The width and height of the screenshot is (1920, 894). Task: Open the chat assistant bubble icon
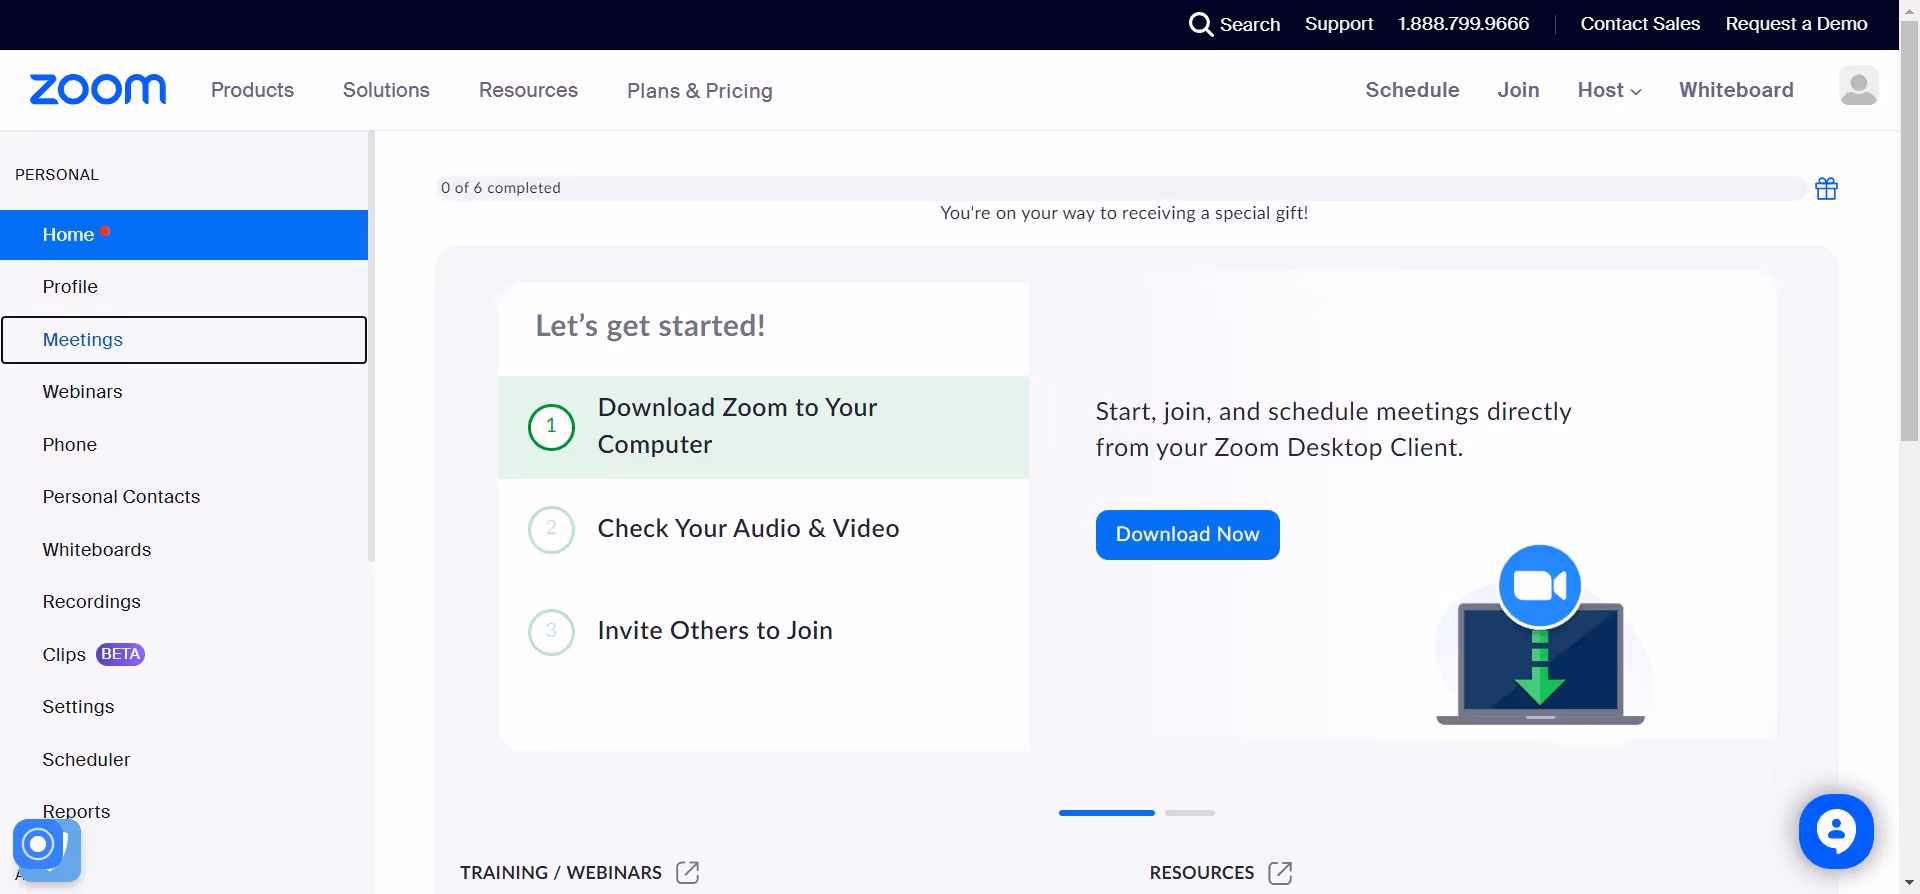click(x=1836, y=831)
